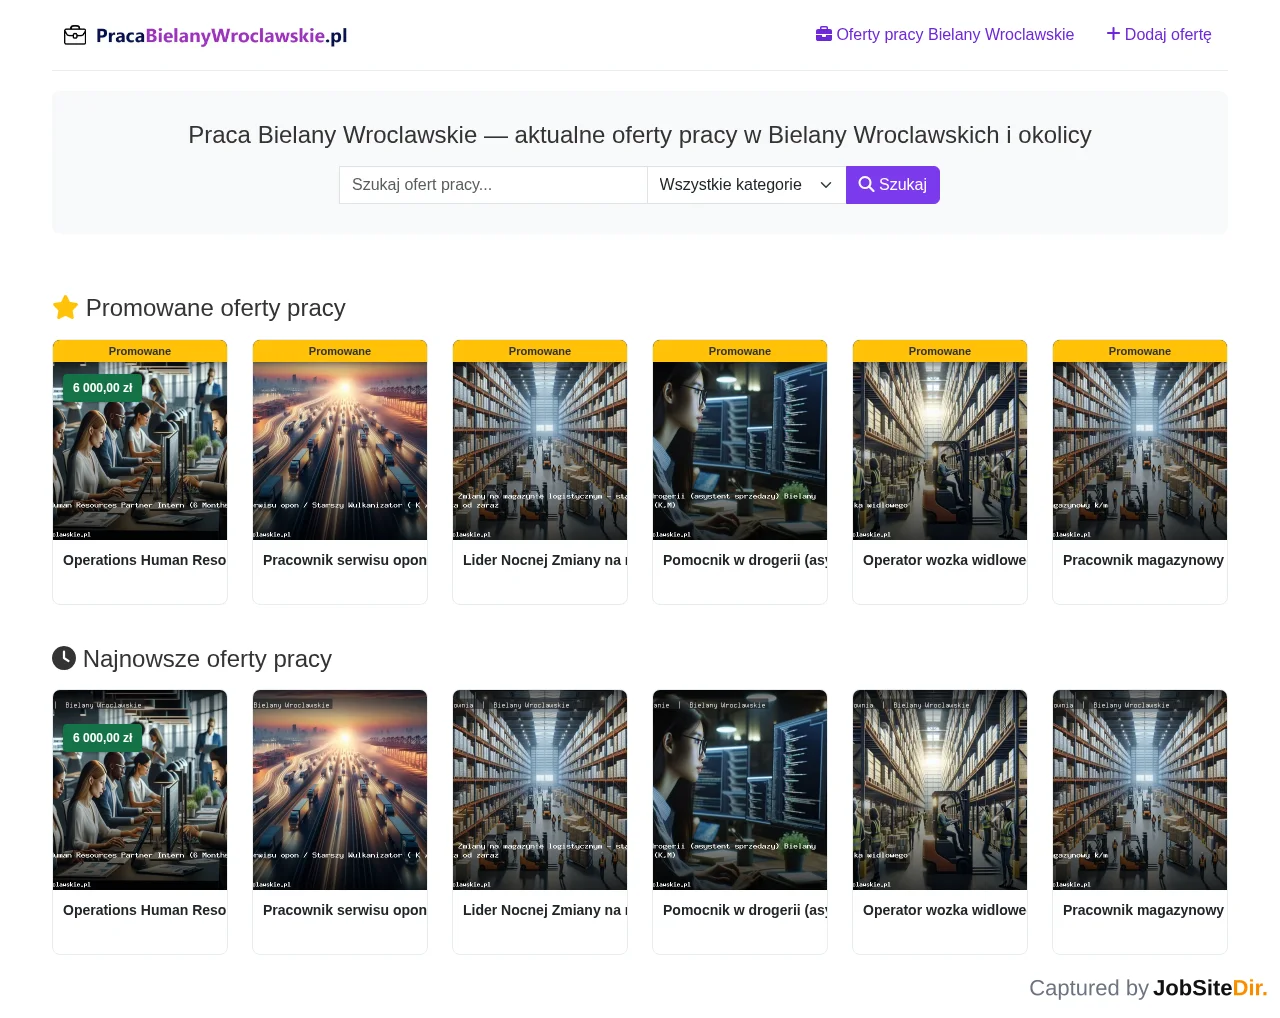
Task: Click newest Operator wozka widlowego title
Action: pos(945,910)
